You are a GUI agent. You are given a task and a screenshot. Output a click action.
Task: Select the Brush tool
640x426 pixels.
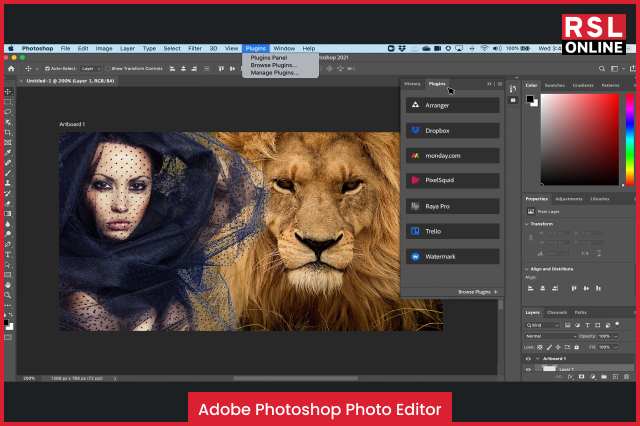click(8, 173)
